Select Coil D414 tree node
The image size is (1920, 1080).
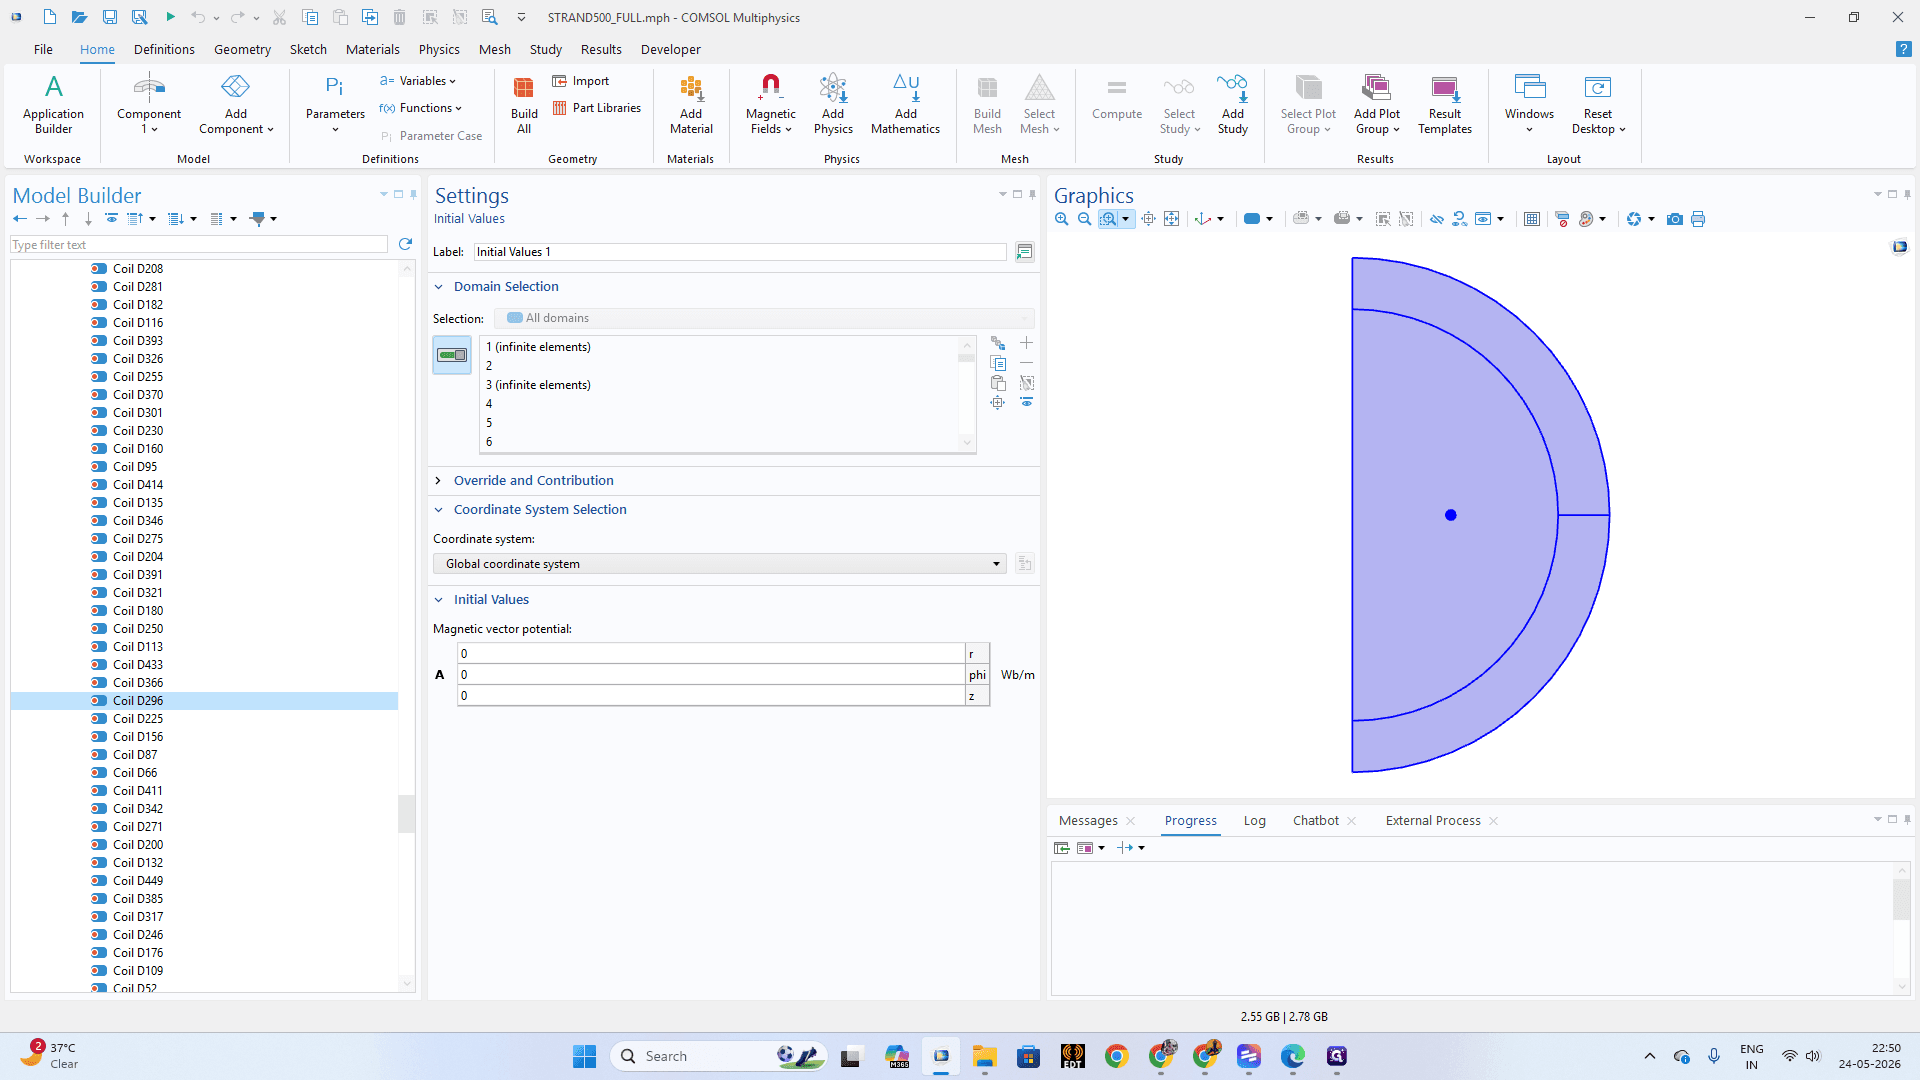pyautogui.click(x=138, y=485)
